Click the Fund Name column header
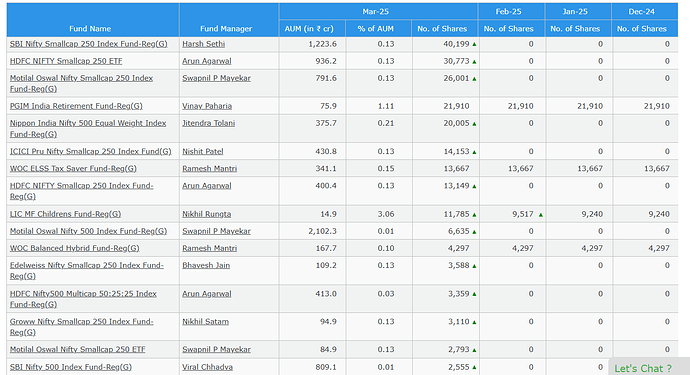 click(x=90, y=29)
